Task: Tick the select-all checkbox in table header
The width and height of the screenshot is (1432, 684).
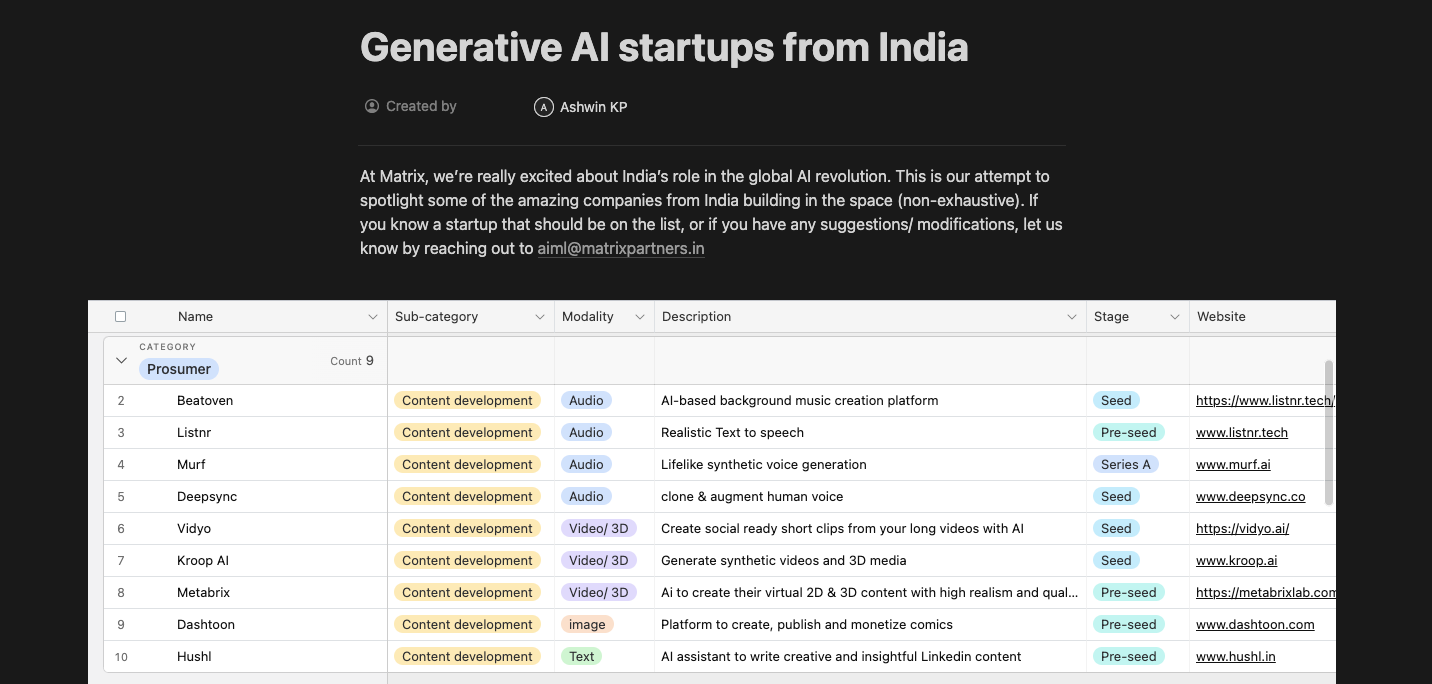Action: point(121,316)
